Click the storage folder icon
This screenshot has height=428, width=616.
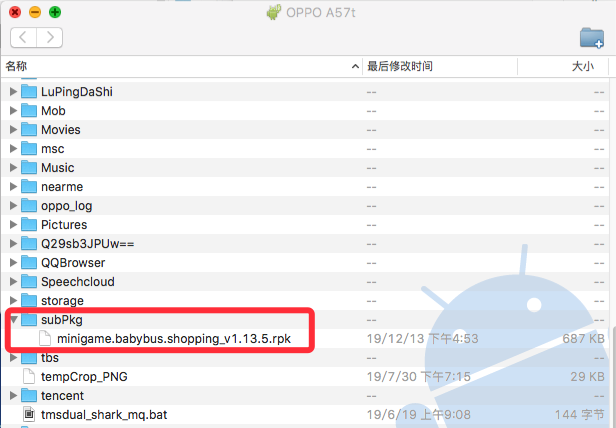29,301
